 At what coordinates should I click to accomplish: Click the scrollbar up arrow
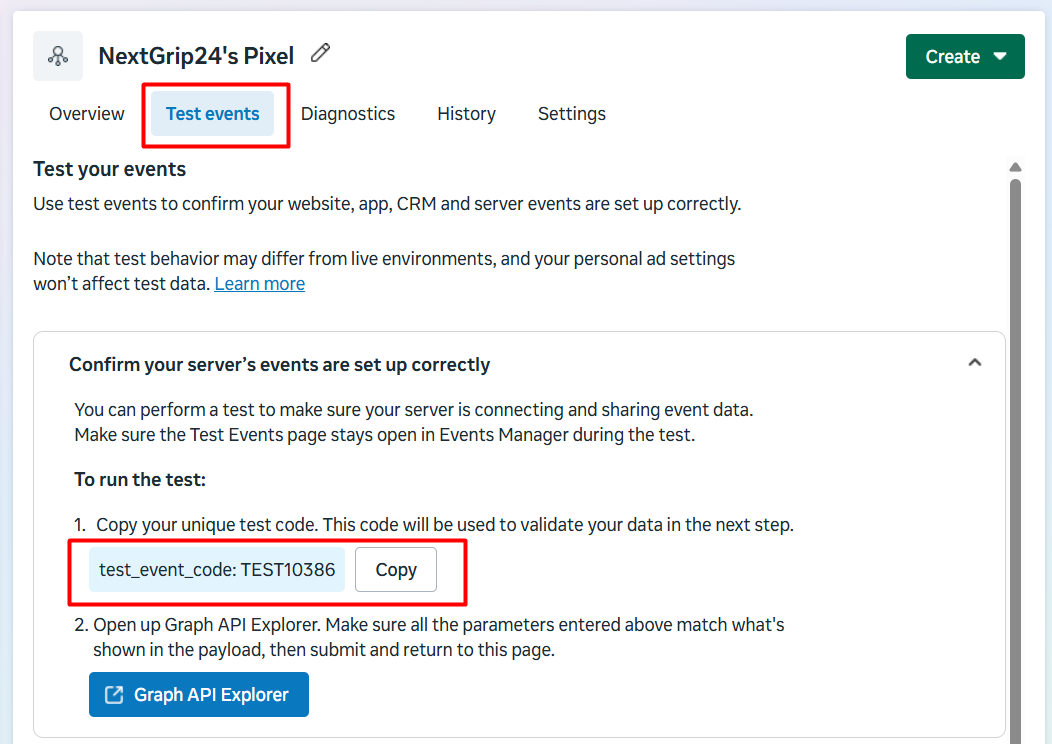coord(1015,167)
